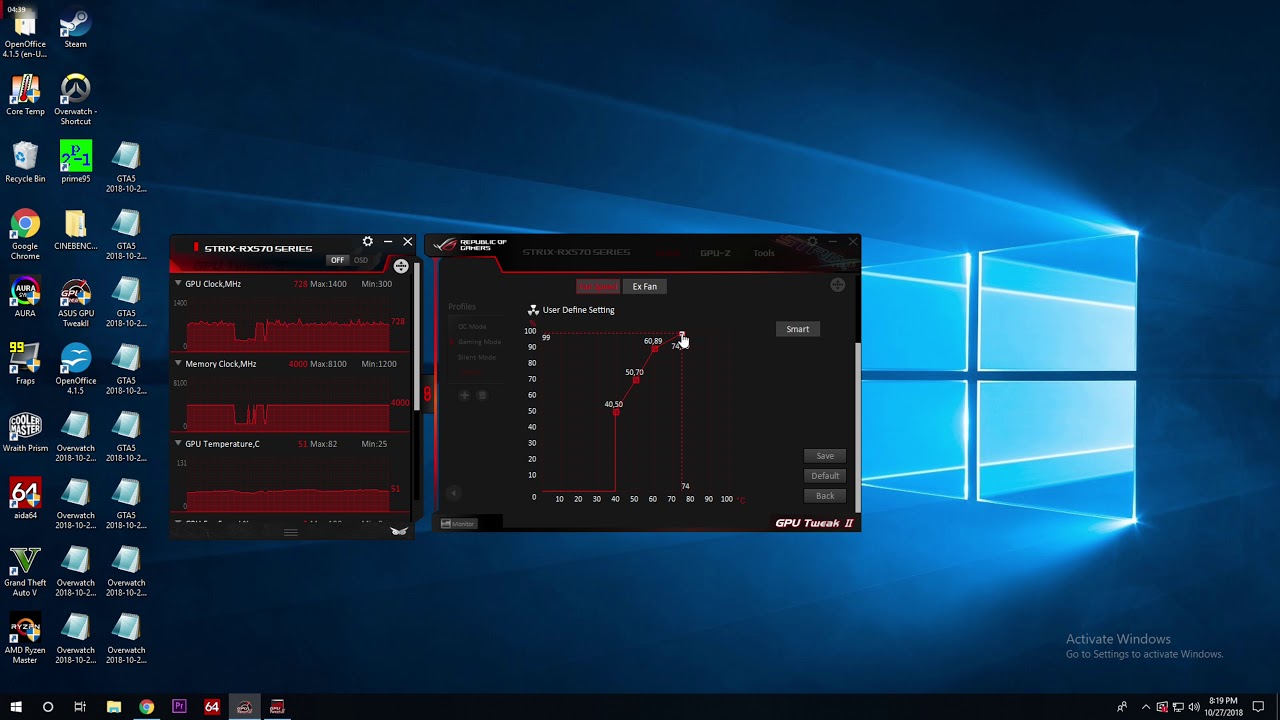Click the Monitor button in GPU Tweak
Image resolution: width=1280 pixels, height=720 pixels.
[458, 523]
